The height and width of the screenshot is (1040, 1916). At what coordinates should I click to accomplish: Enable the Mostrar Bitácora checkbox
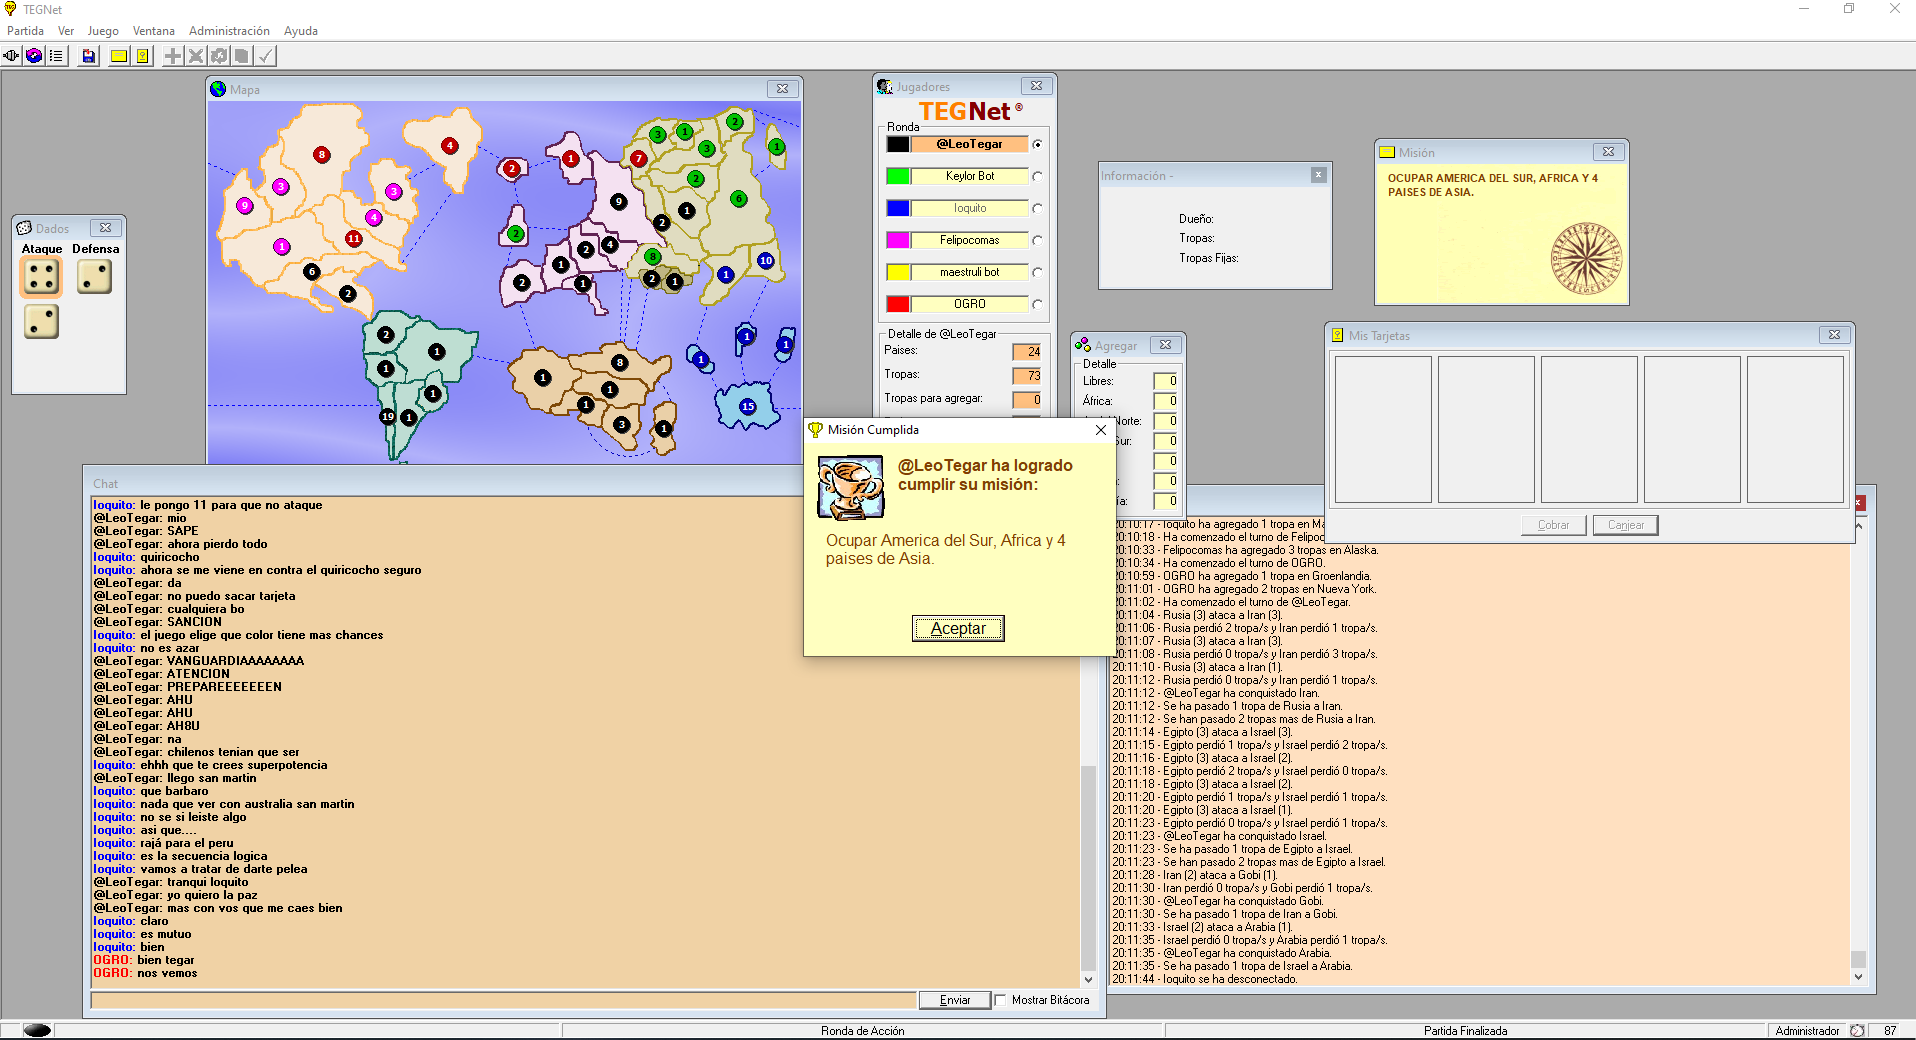tap(1000, 1000)
